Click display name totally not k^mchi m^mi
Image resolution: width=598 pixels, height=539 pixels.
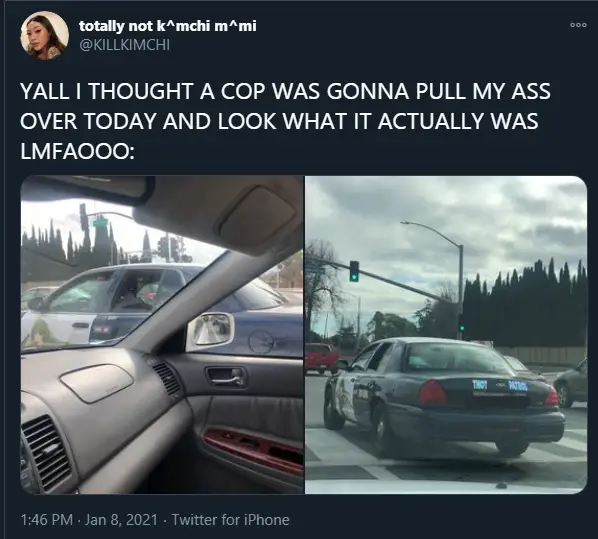(x=167, y=26)
